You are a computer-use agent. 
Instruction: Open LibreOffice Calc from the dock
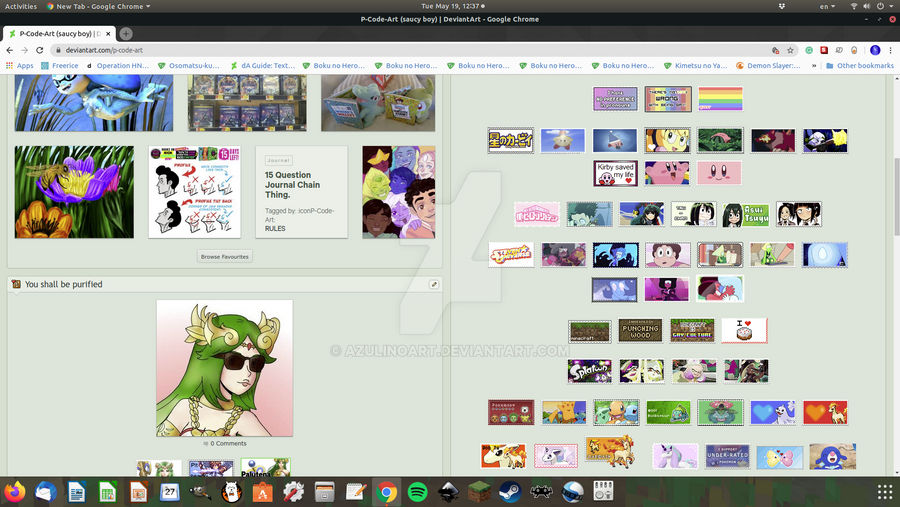tap(107, 492)
